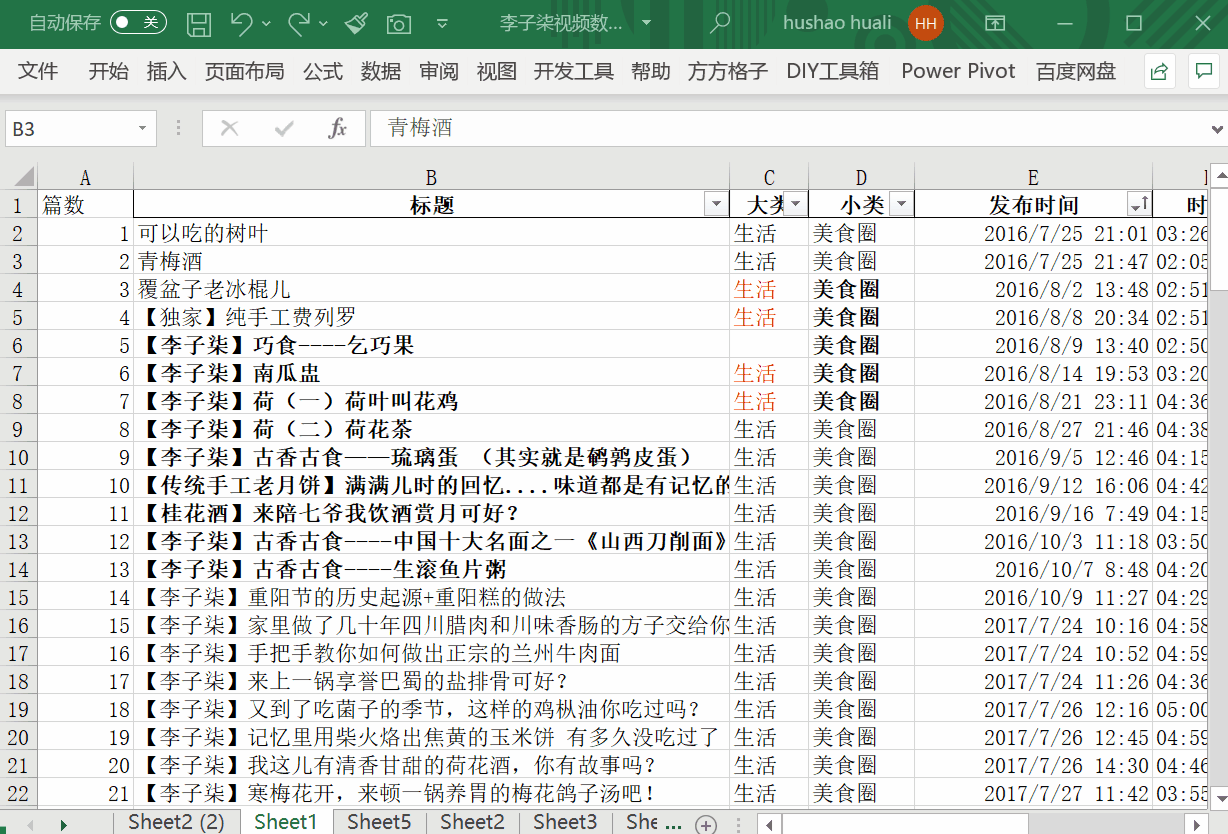The image size is (1228, 834).
Task: Click the Comments speech bubble icon
Action: (x=1204, y=71)
